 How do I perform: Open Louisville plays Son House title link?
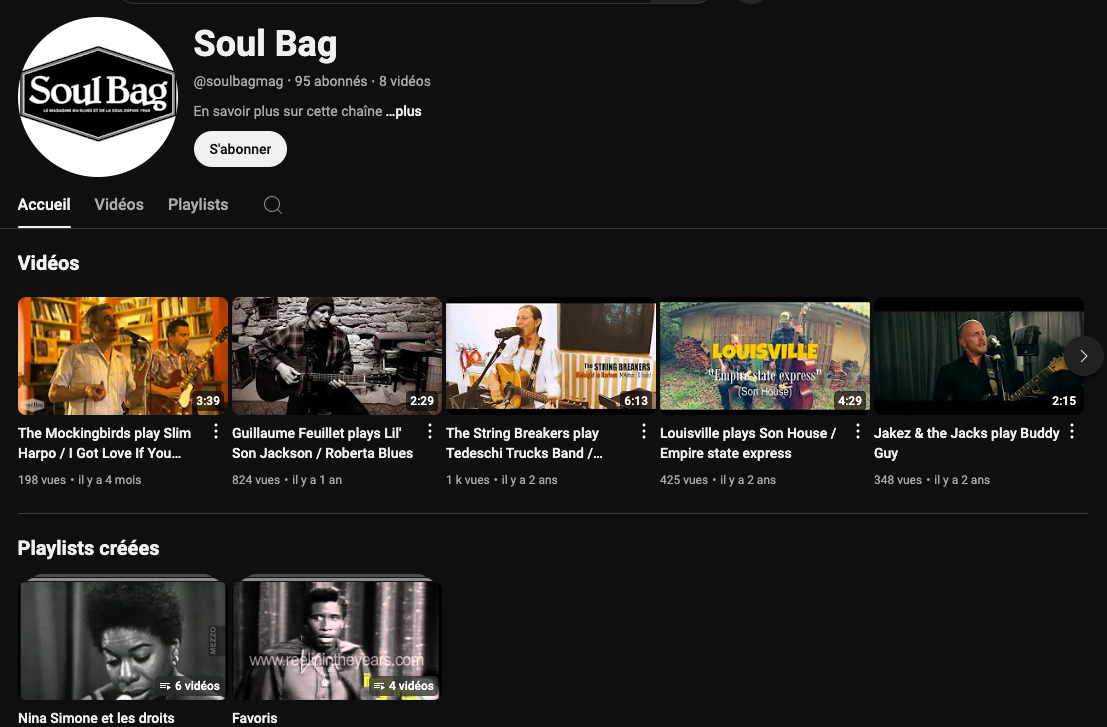pyautogui.click(x=748, y=443)
